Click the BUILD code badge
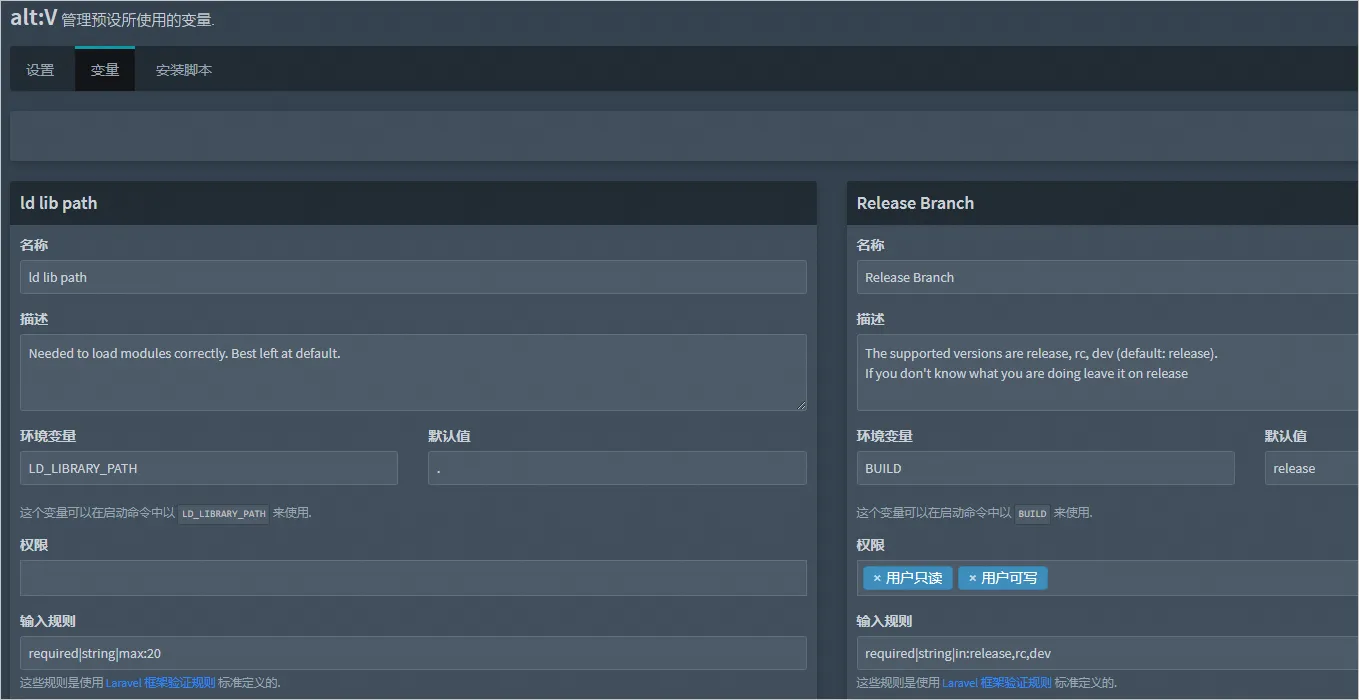This screenshot has height=700, width=1359. click(1032, 514)
